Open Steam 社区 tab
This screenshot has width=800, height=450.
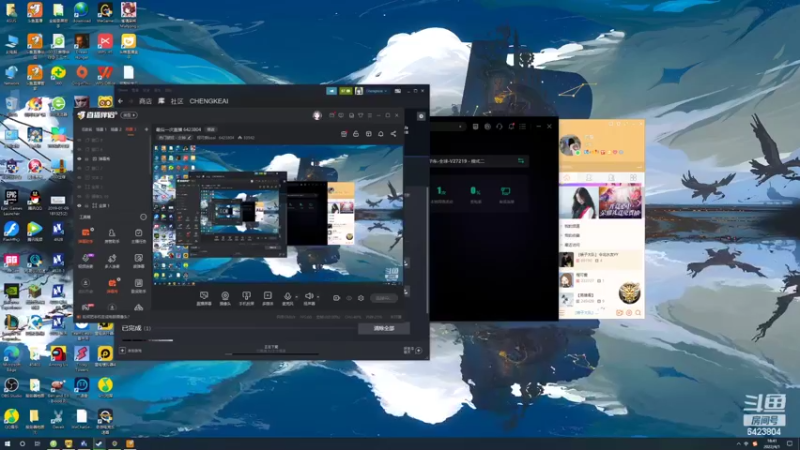(177, 101)
